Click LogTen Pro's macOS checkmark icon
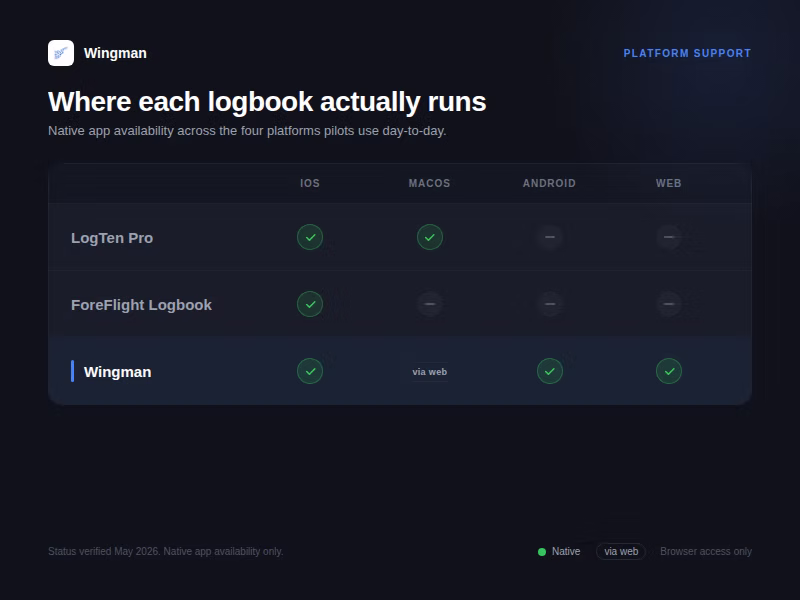Image resolution: width=800 pixels, height=600 pixels. pyautogui.click(x=430, y=237)
